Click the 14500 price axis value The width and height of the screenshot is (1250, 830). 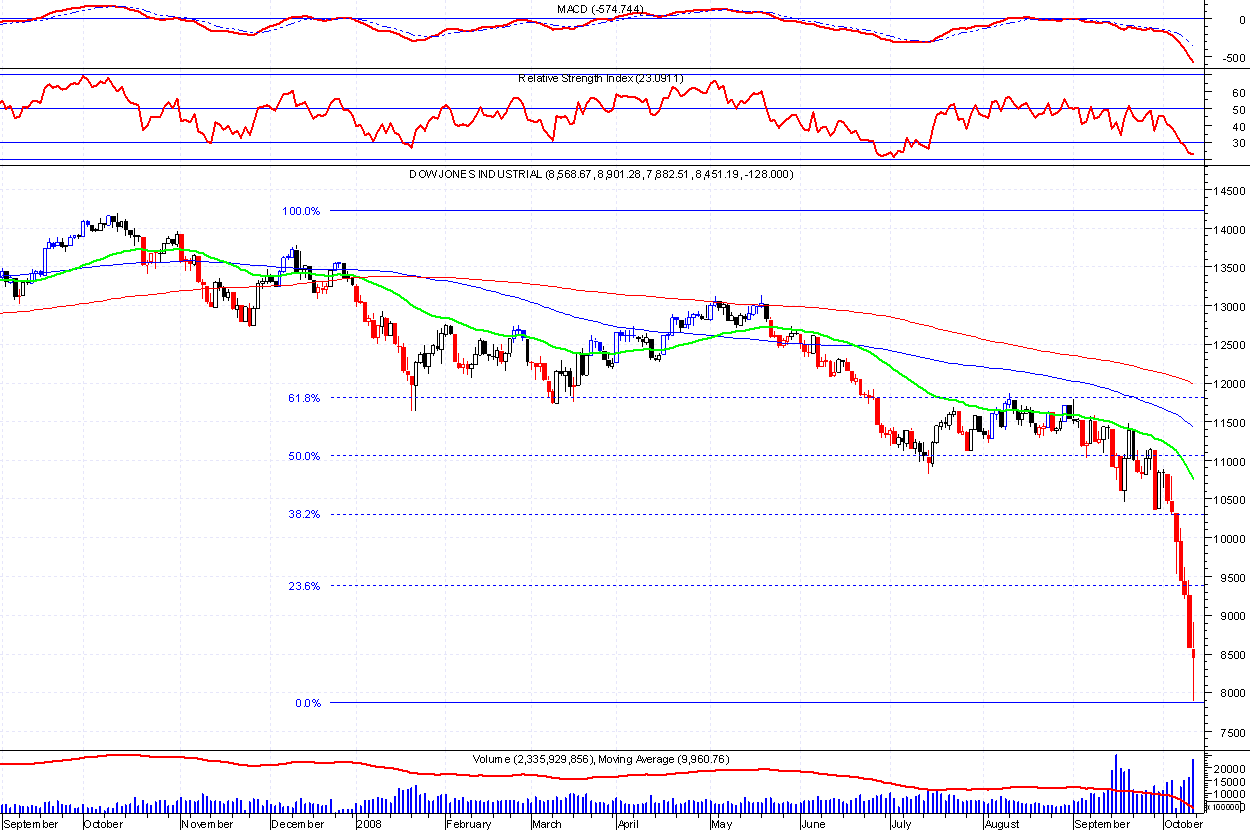tap(1227, 191)
